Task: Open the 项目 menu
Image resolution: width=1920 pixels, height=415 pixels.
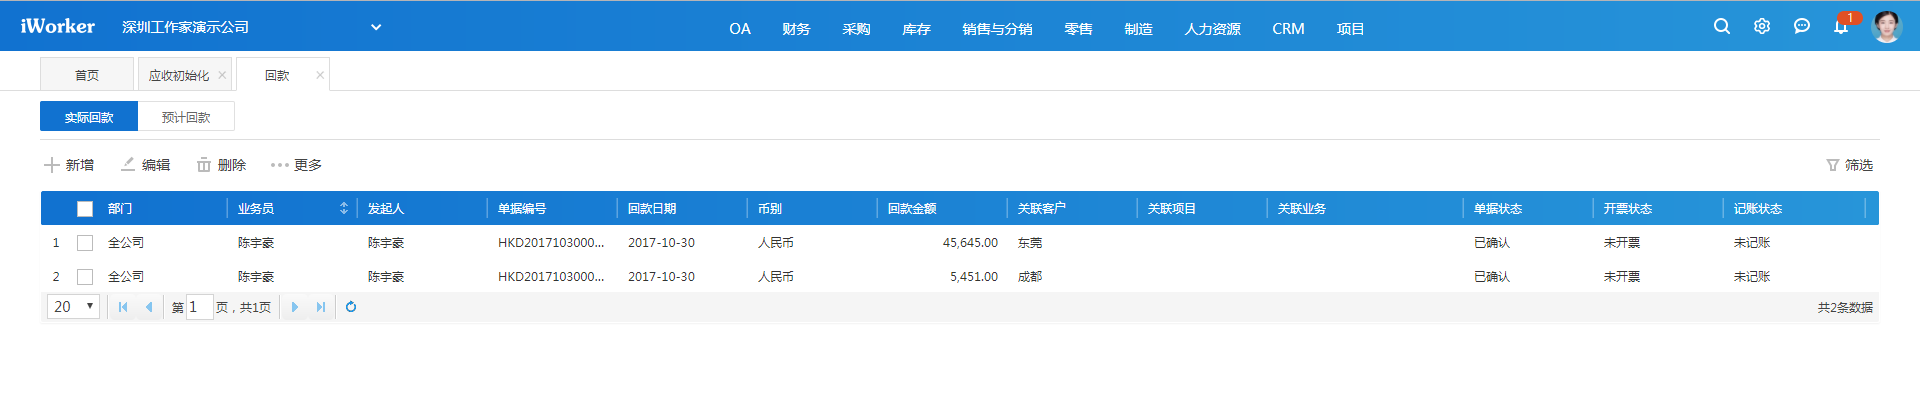Action: [1350, 29]
